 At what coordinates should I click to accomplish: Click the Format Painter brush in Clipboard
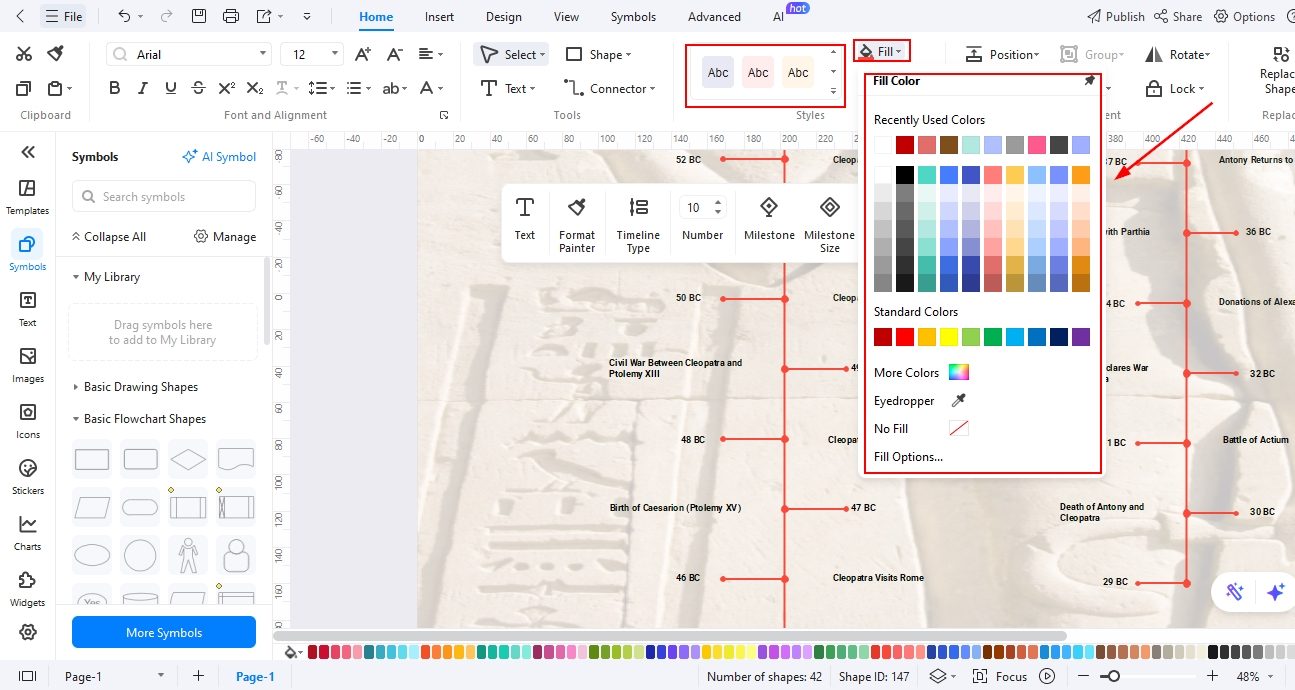pyautogui.click(x=56, y=54)
